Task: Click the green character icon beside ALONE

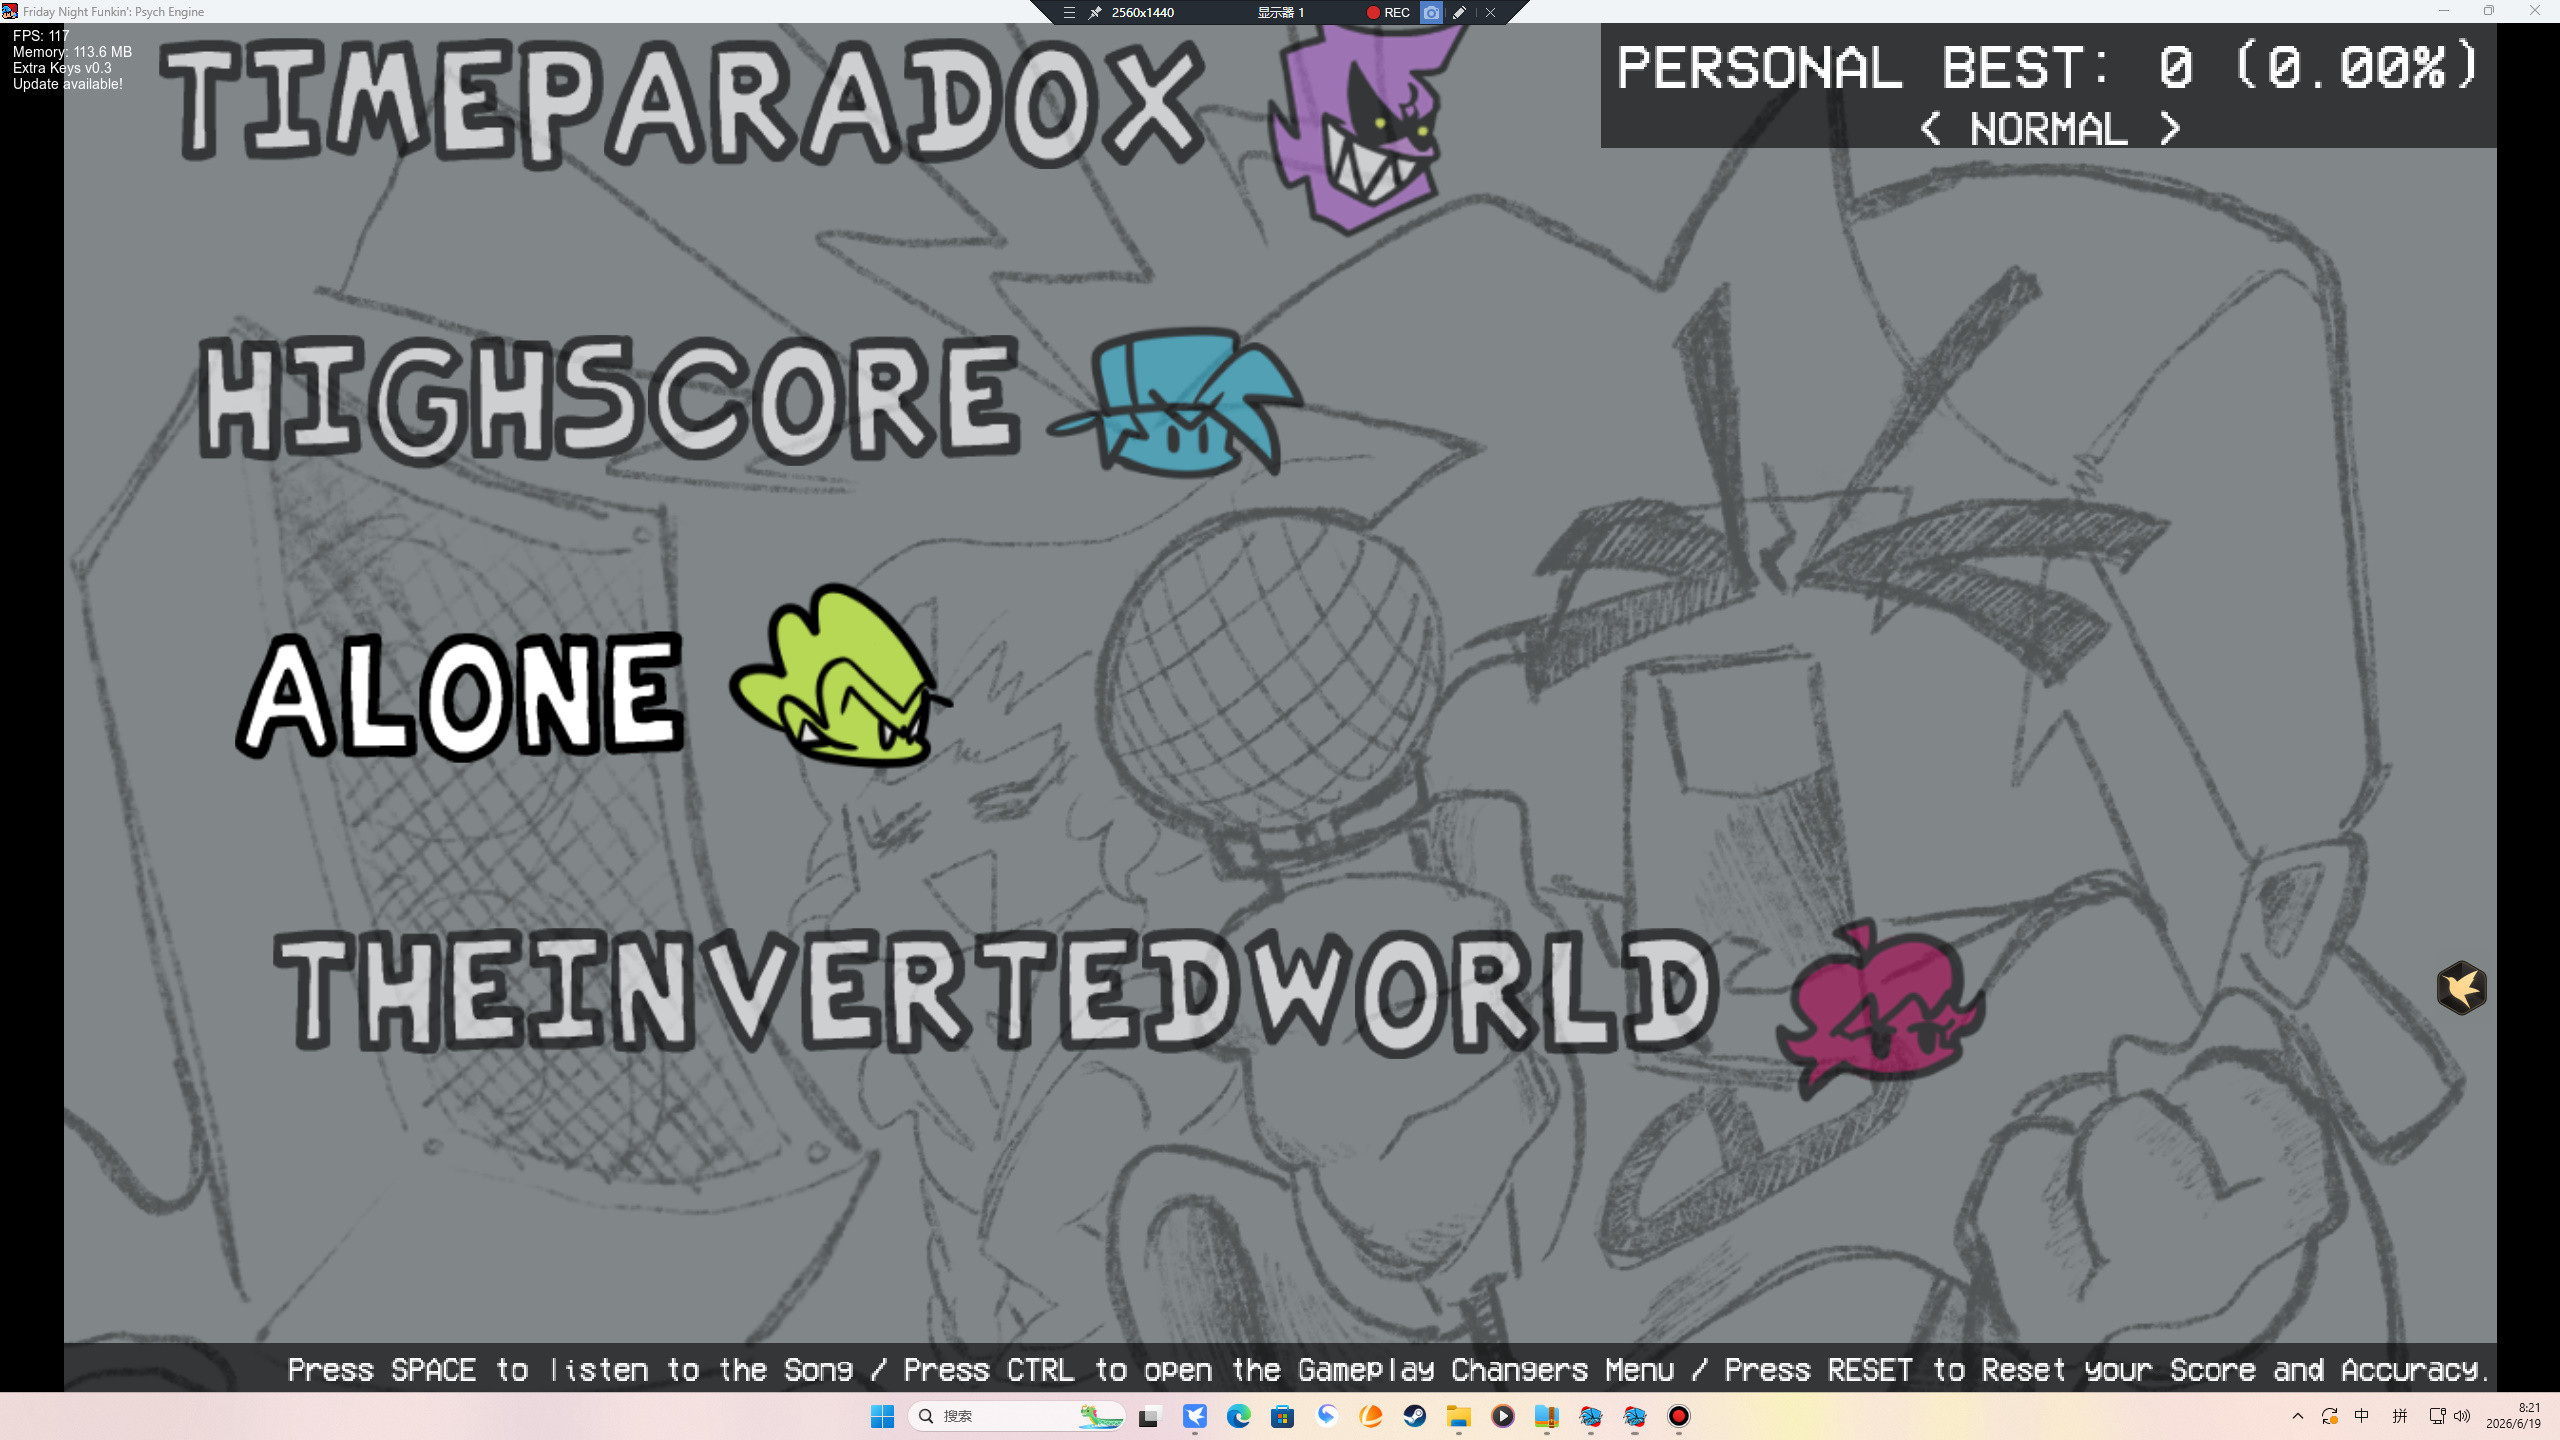Action: pyautogui.click(x=840, y=678)
